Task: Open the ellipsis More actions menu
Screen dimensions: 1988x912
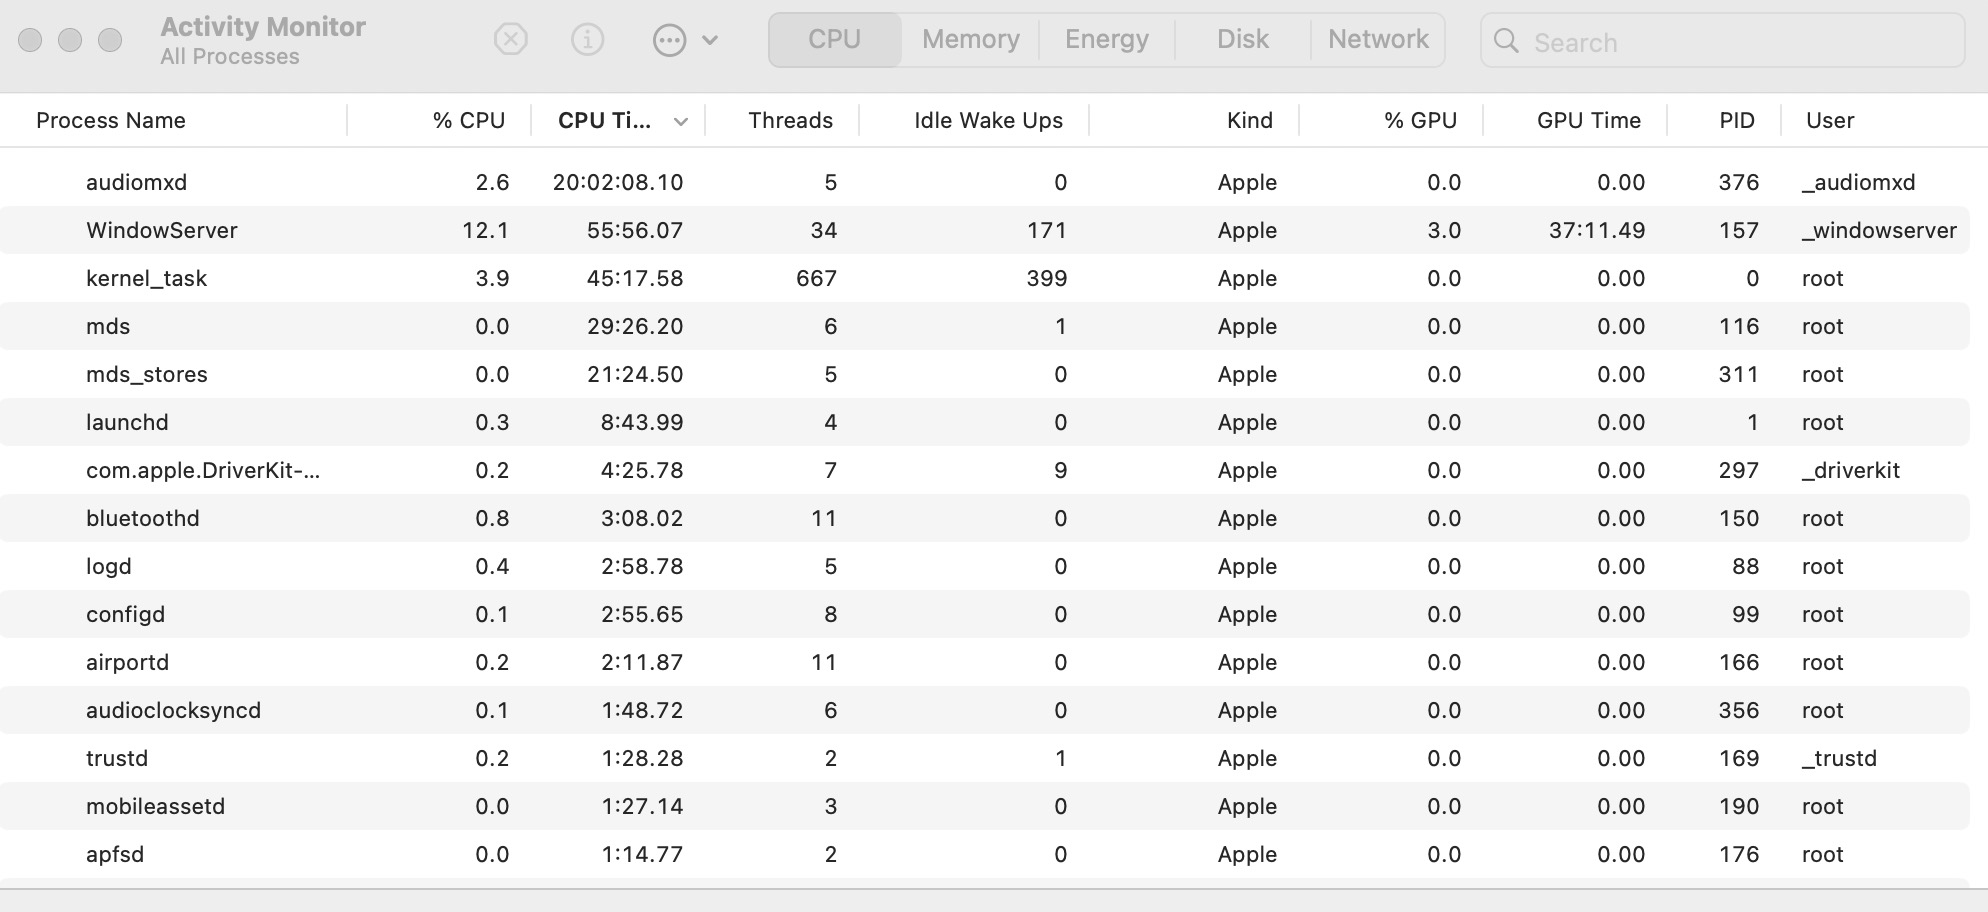Action: point(685,40)
